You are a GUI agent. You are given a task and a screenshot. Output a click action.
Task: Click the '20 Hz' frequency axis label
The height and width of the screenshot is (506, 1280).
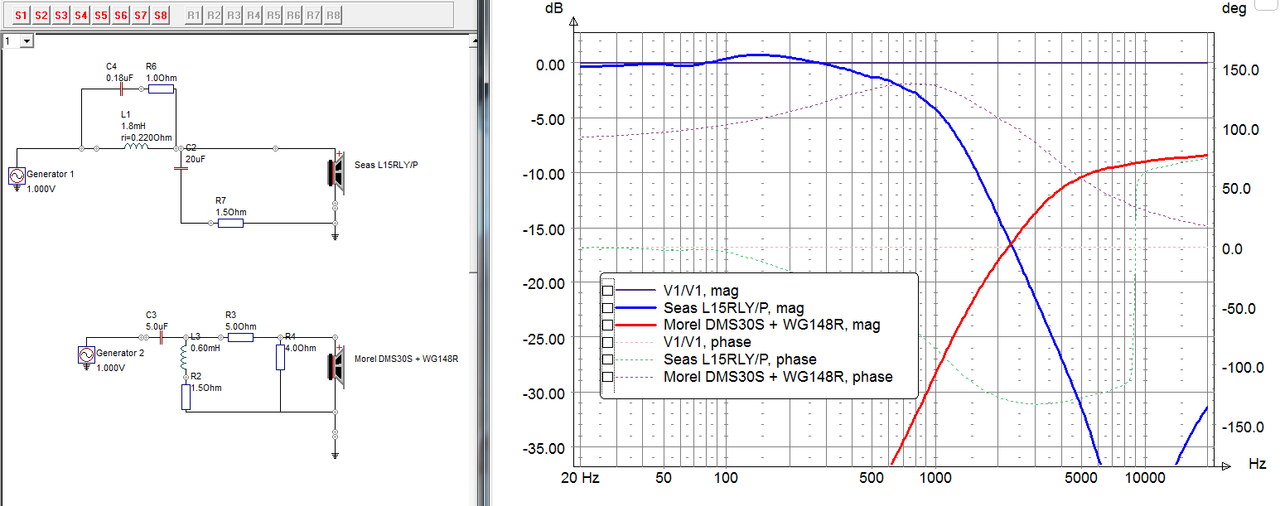[x=580, y=477]
